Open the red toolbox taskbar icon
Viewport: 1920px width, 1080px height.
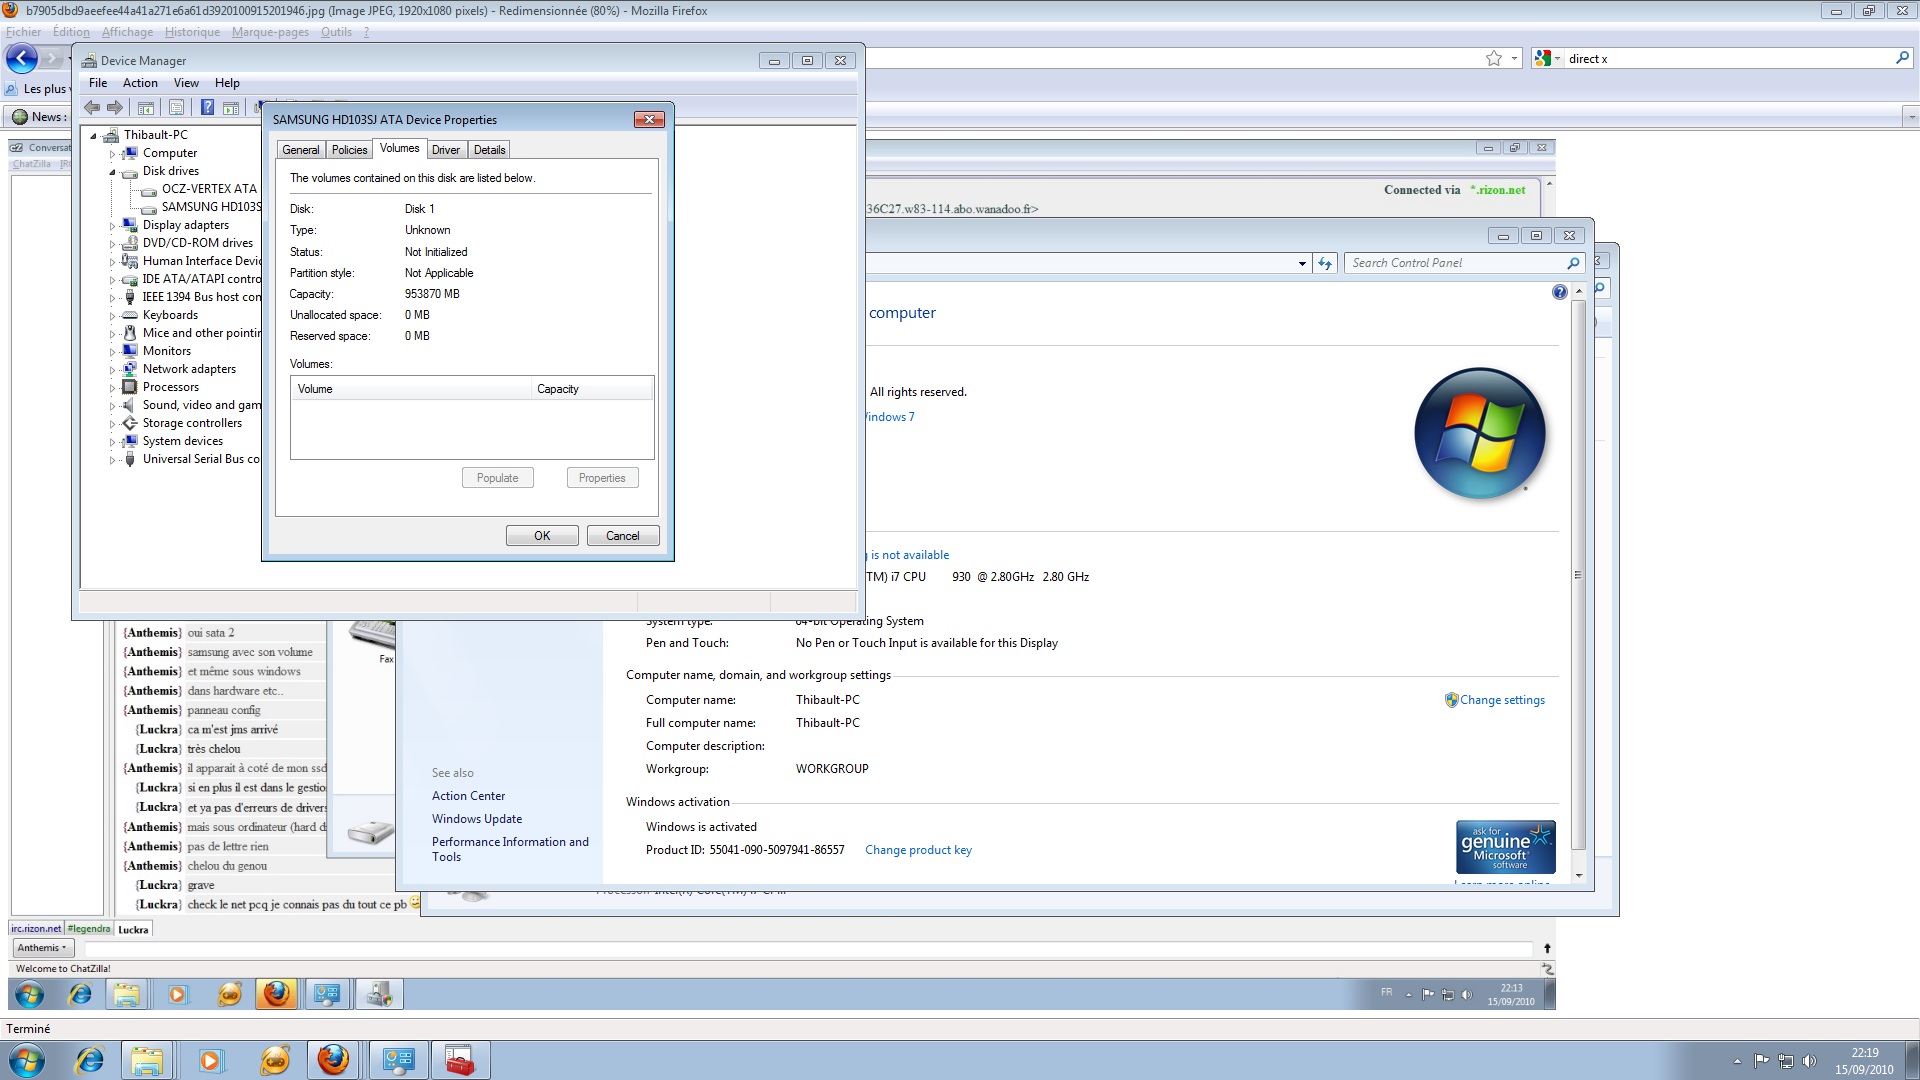[x=460, y=1060]
